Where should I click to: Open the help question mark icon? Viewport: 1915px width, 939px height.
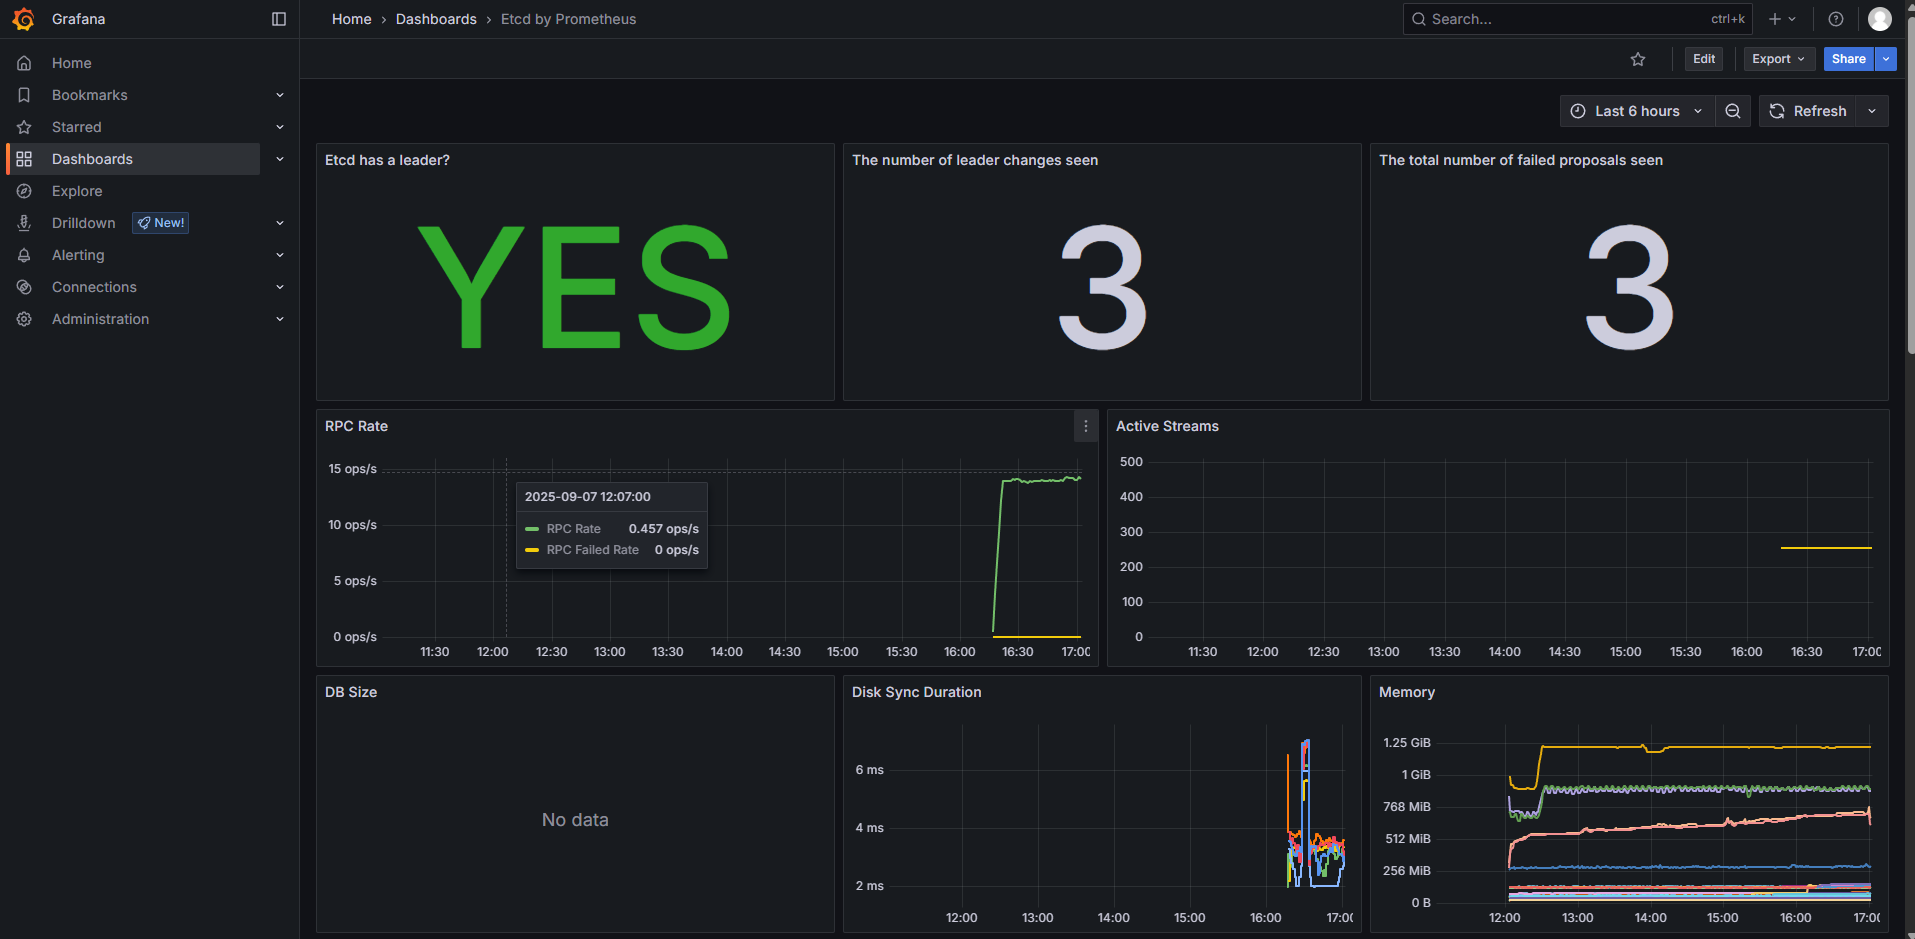[x=1836, y=19]
